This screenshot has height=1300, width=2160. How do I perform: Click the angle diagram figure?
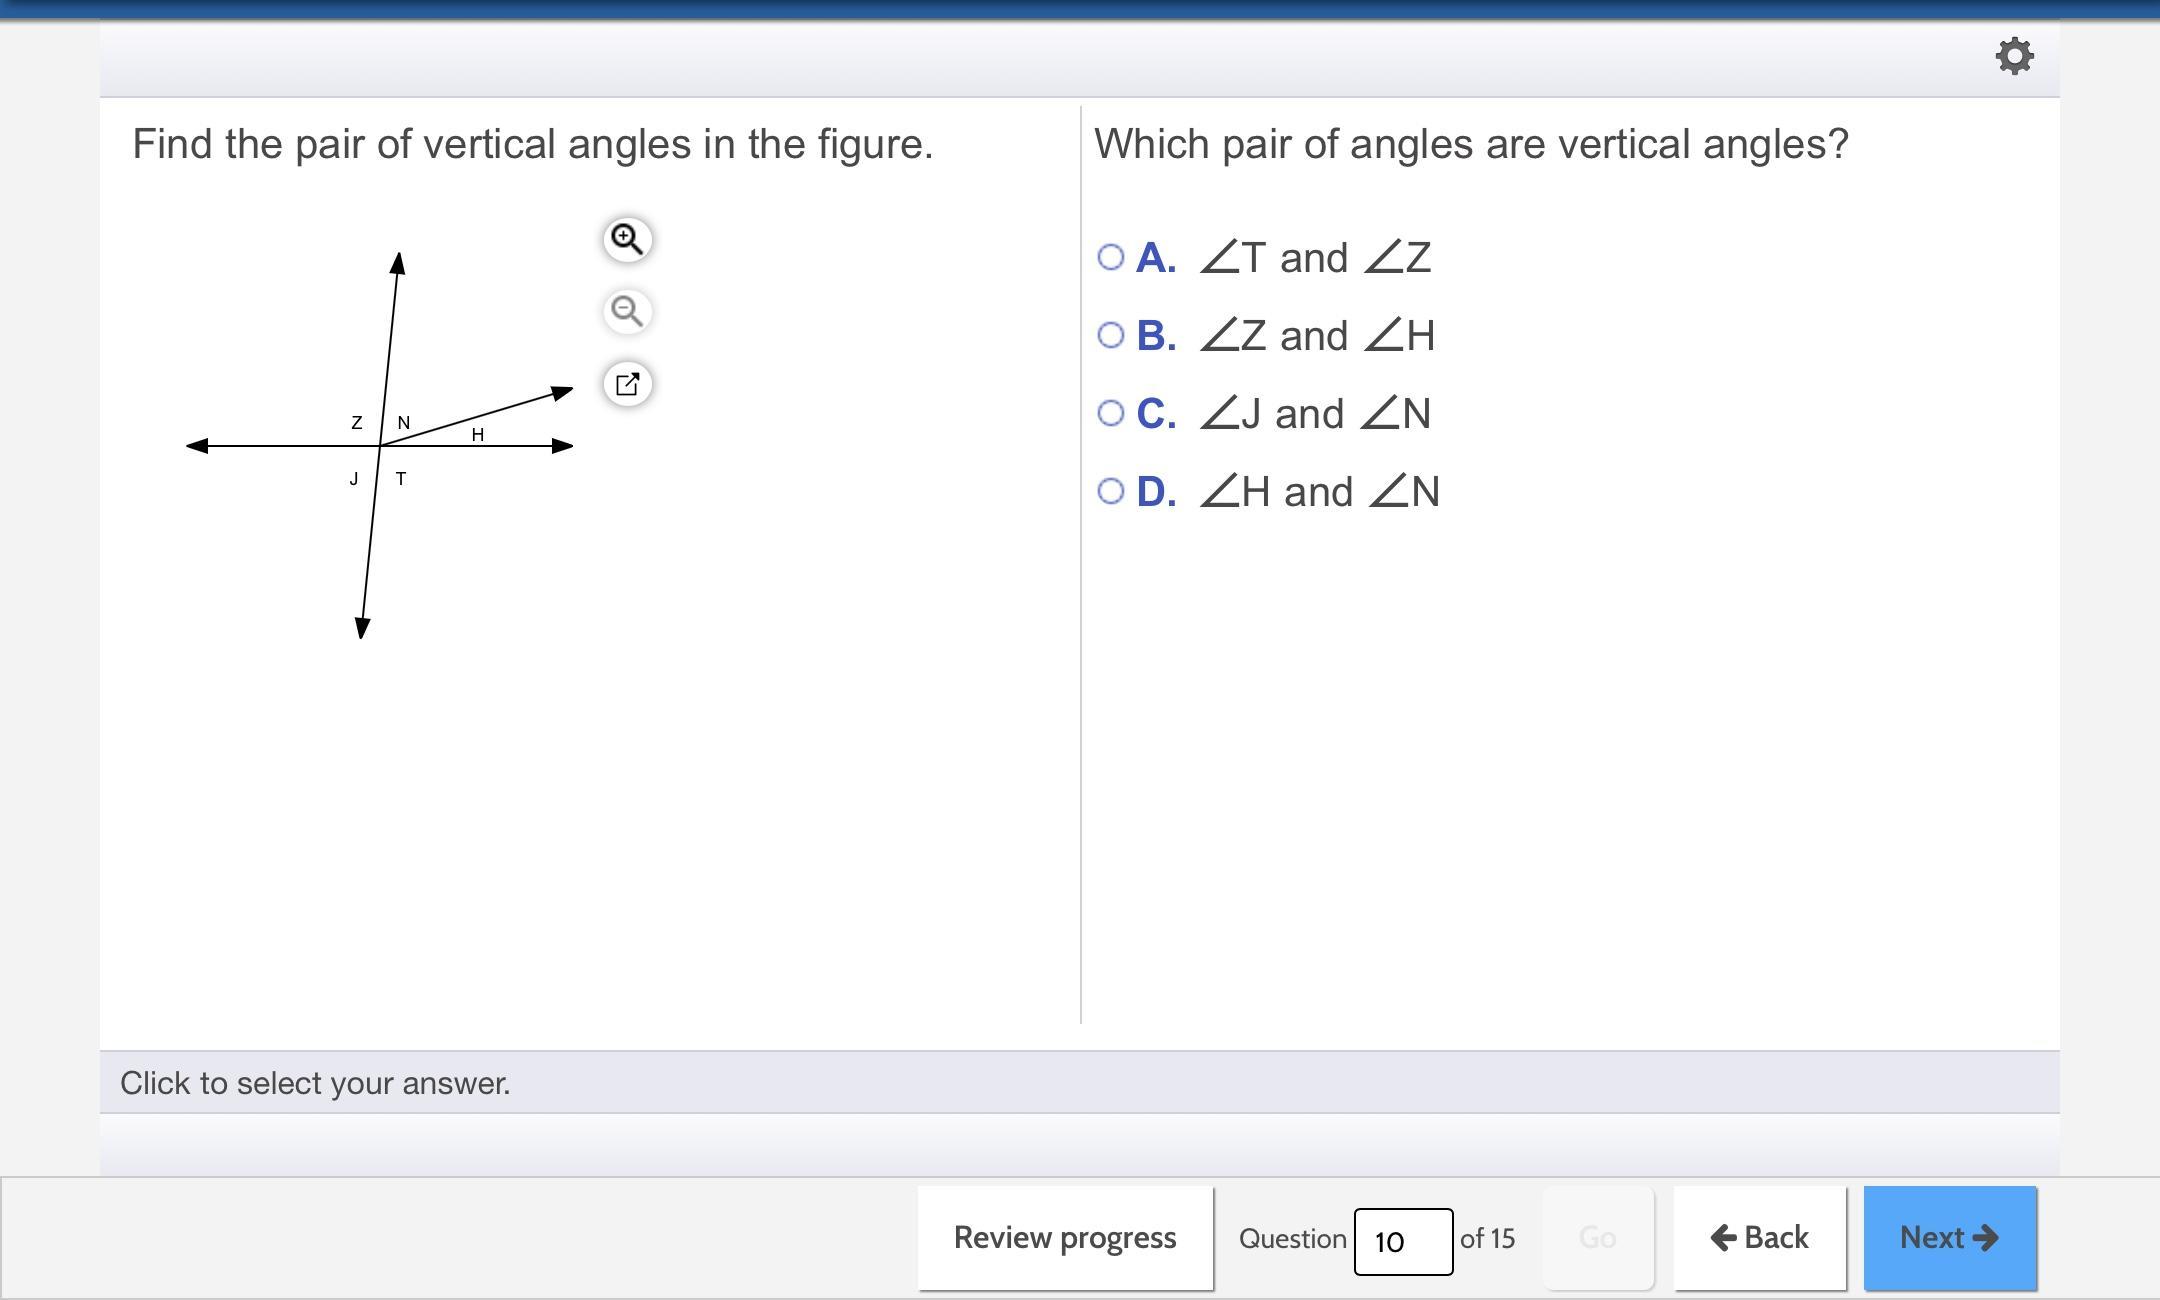[380, 445]
